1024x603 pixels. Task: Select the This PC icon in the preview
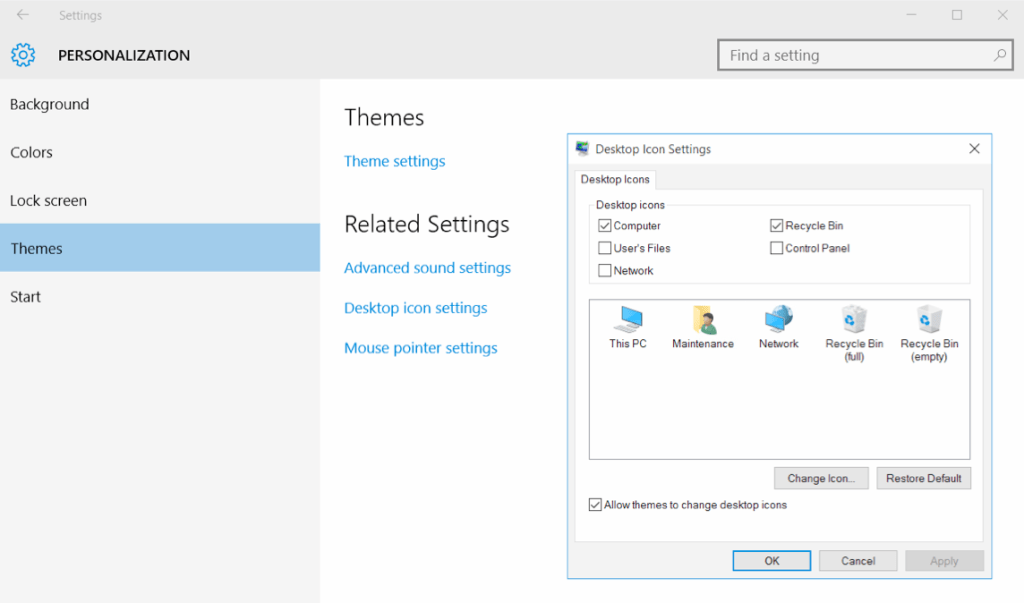click(627, 322)
